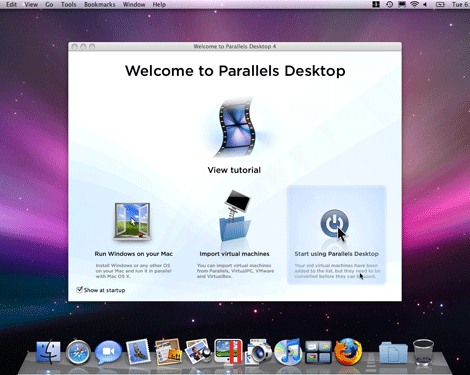This screenshot has height=375, width=470.
Task: Click the Run Windows on your Mac label
Action: (x=133, y=254)
